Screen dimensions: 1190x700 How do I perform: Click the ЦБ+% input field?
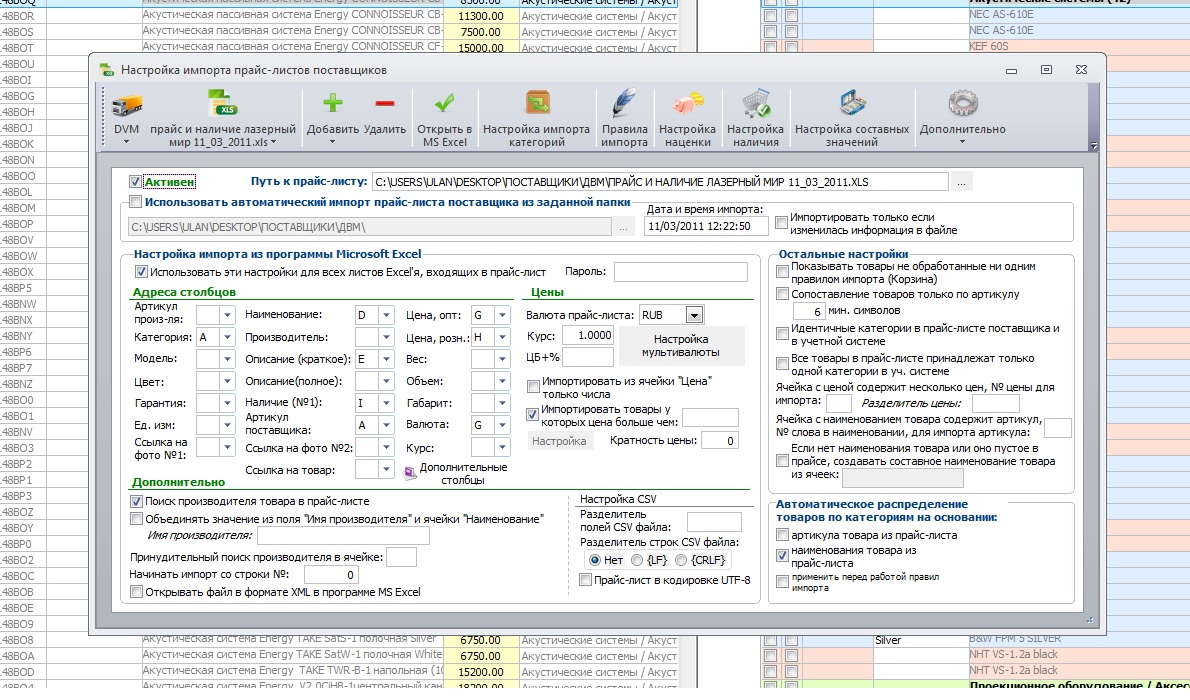(x=587, y=357)
